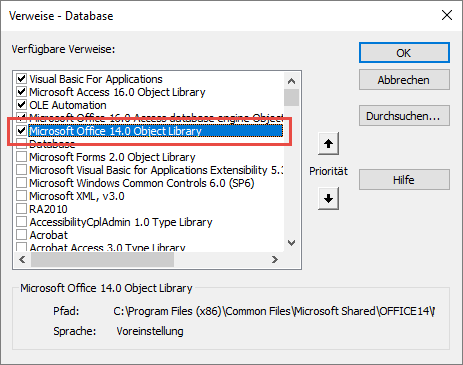Click the Abbrechen button

click(x=404, y=80)
